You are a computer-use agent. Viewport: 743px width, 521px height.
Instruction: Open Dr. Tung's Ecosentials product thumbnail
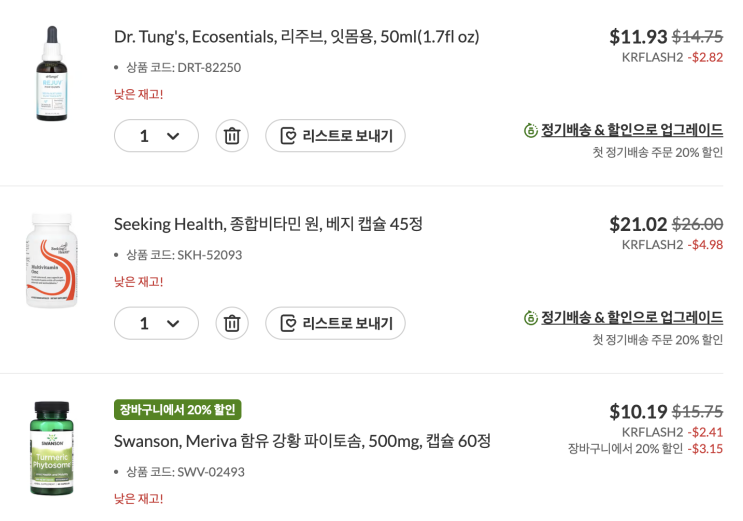(51, 75)
